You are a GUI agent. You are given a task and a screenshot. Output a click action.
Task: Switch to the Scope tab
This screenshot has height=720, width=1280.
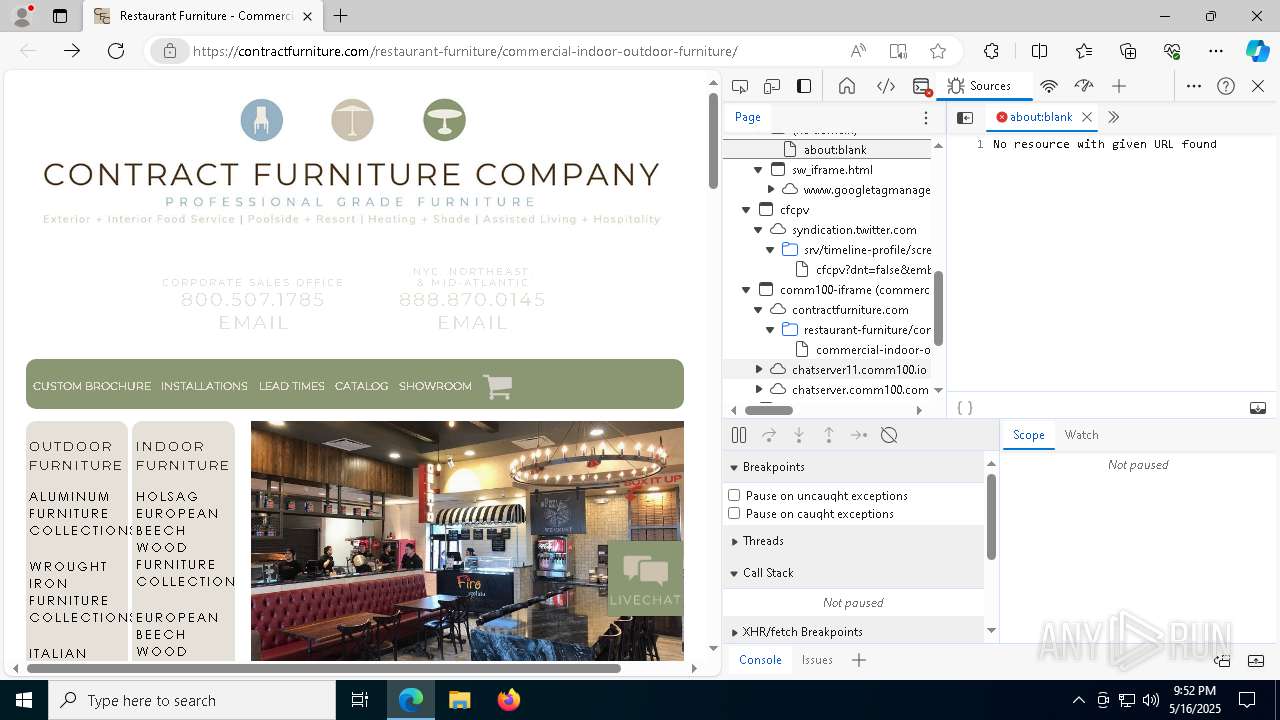coord(1028,435)
